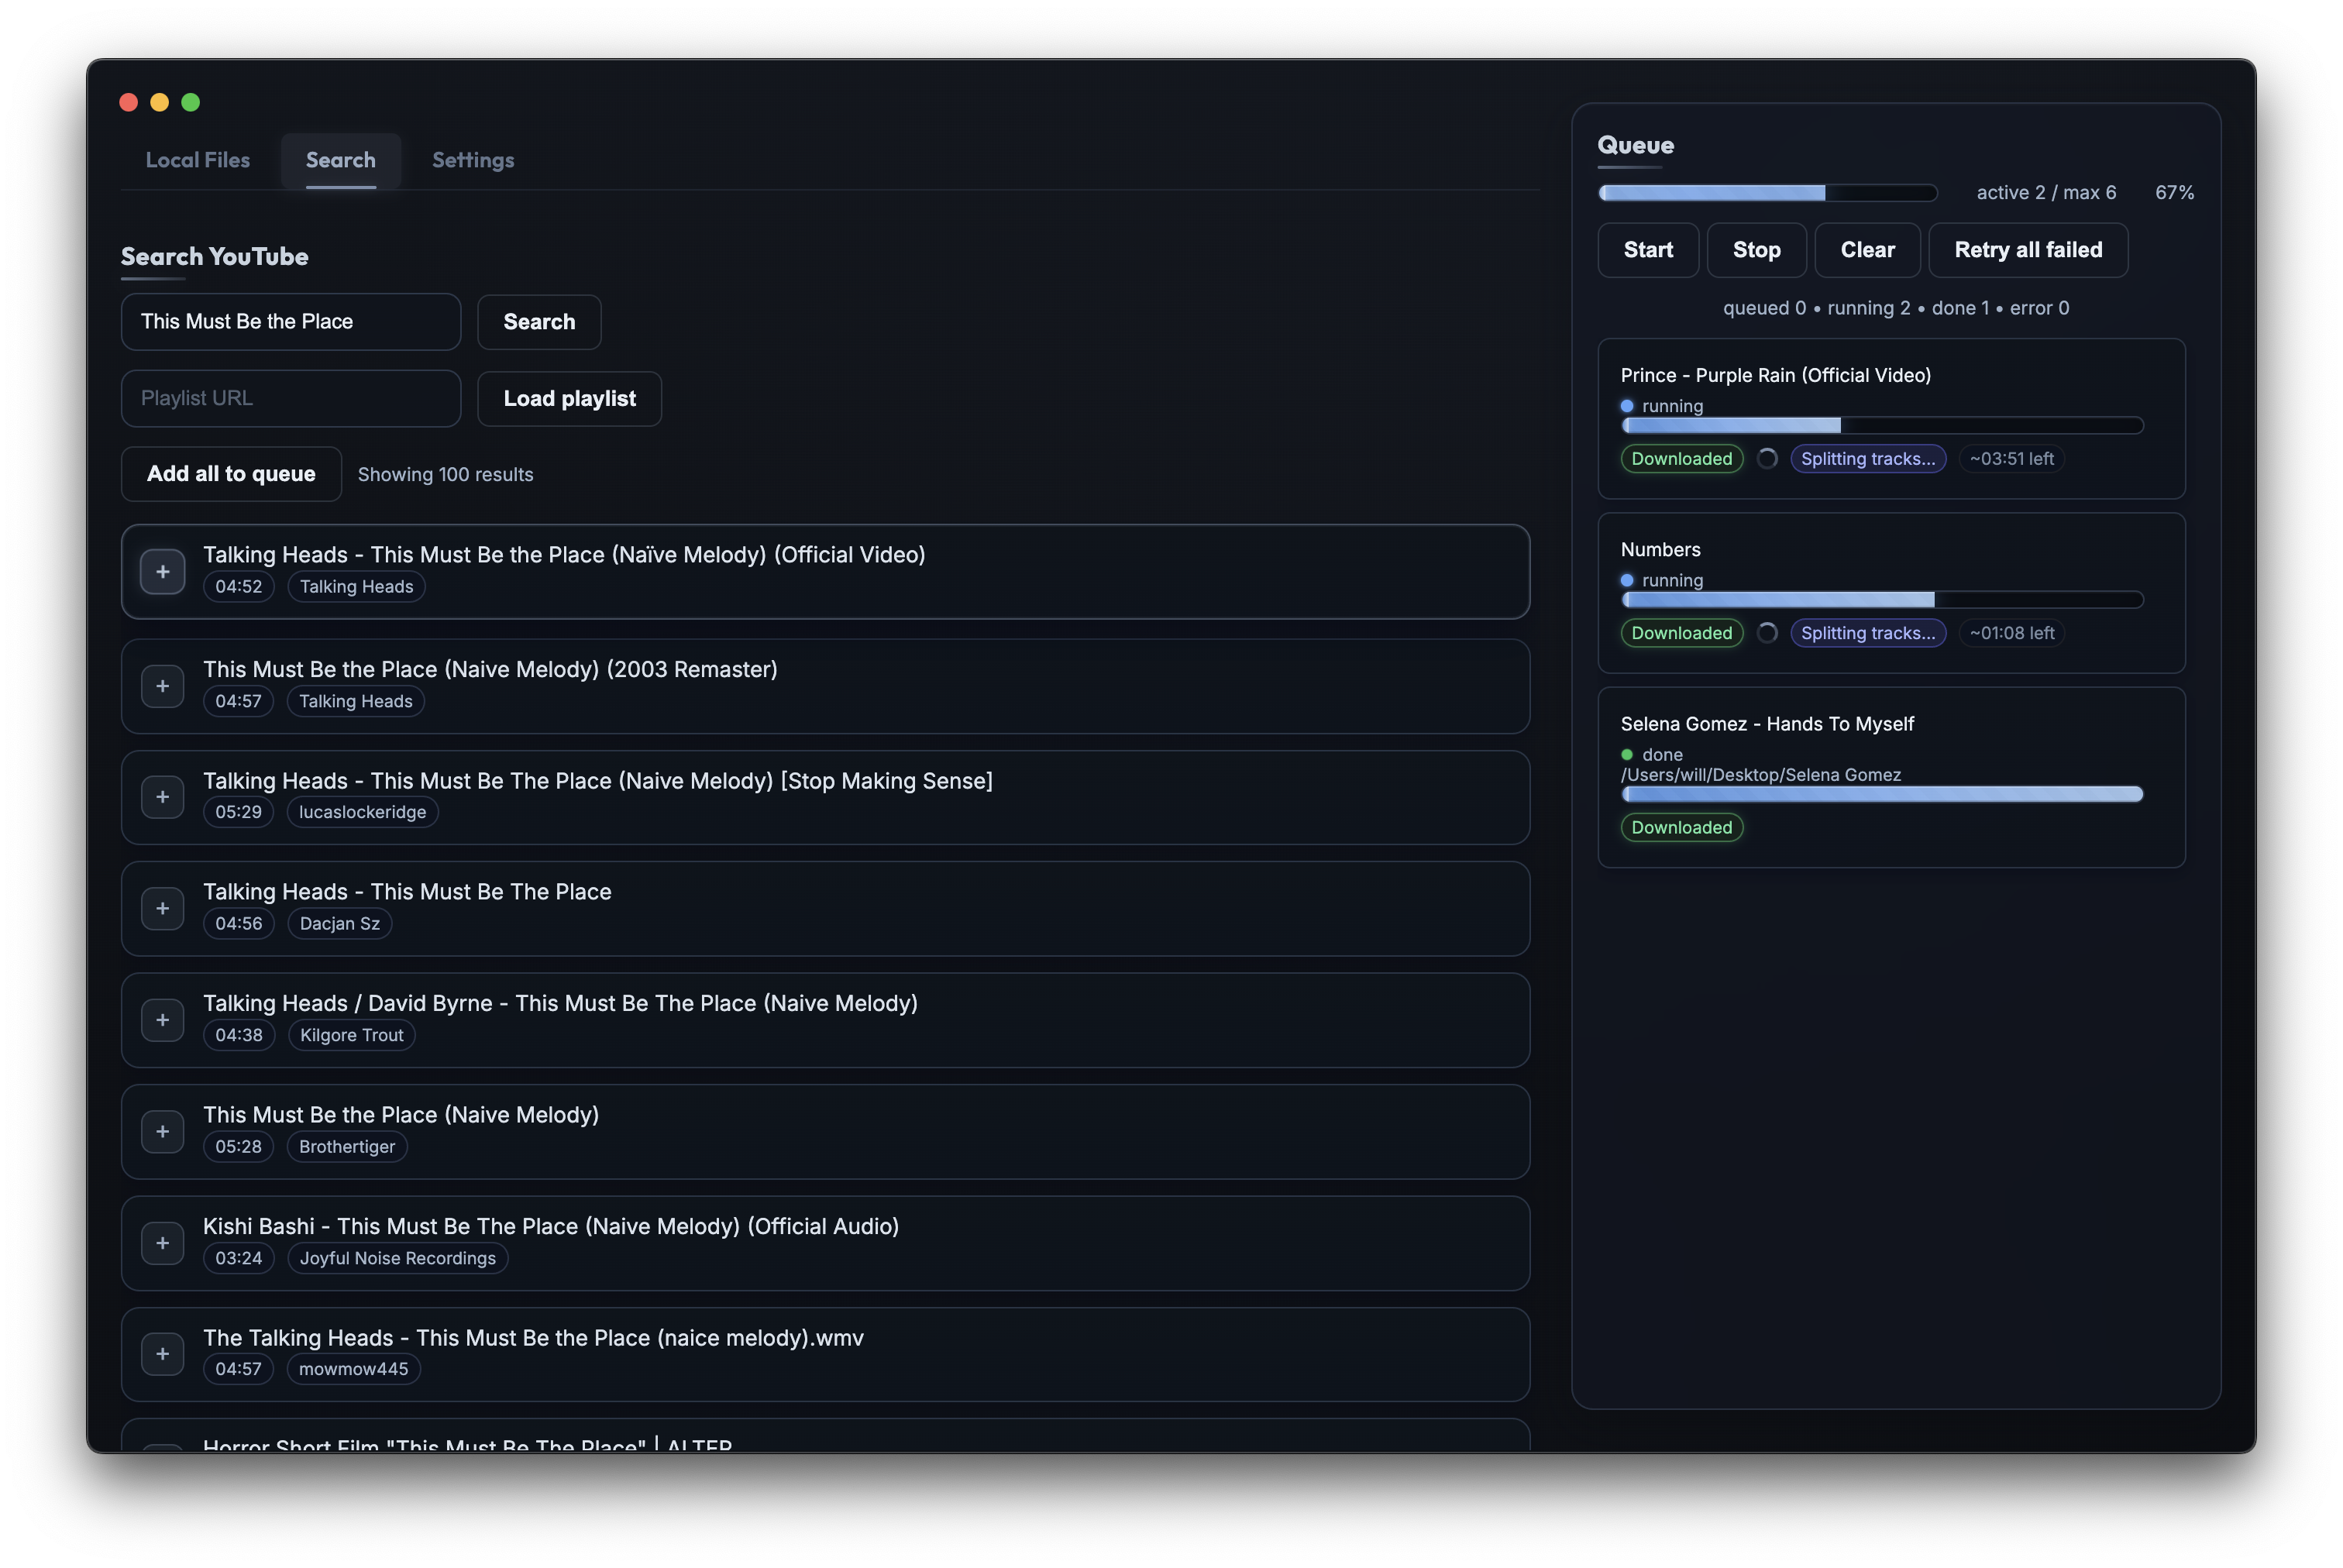Click the Playlist URL input field
This screenshot has width=2343, height=1568.
click(290, 398)
